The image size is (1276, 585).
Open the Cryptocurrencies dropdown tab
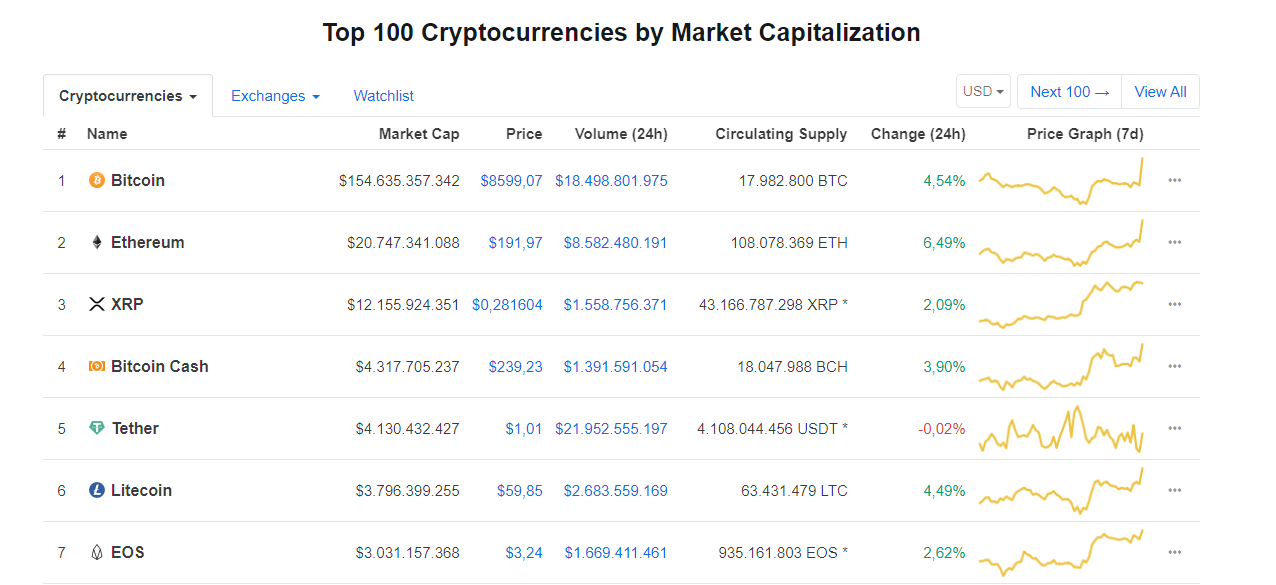(128, 97)
